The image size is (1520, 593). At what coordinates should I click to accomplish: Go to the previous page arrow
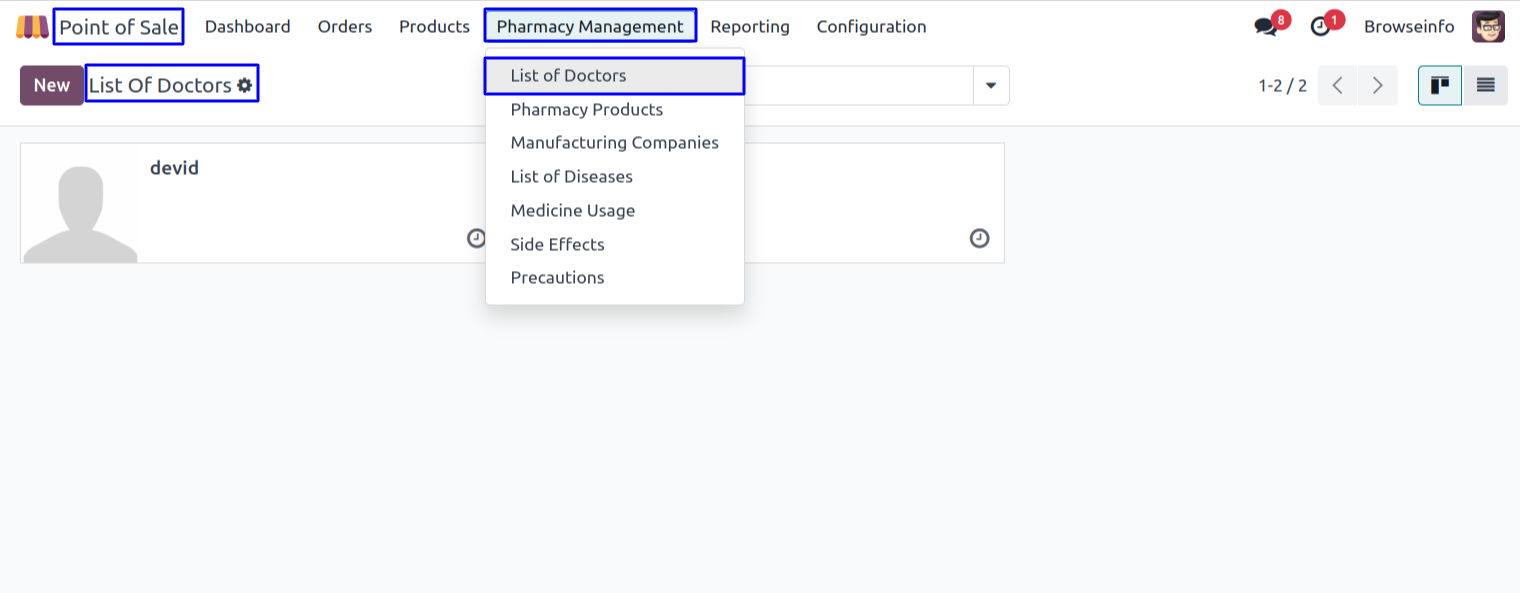point(1338,86)
